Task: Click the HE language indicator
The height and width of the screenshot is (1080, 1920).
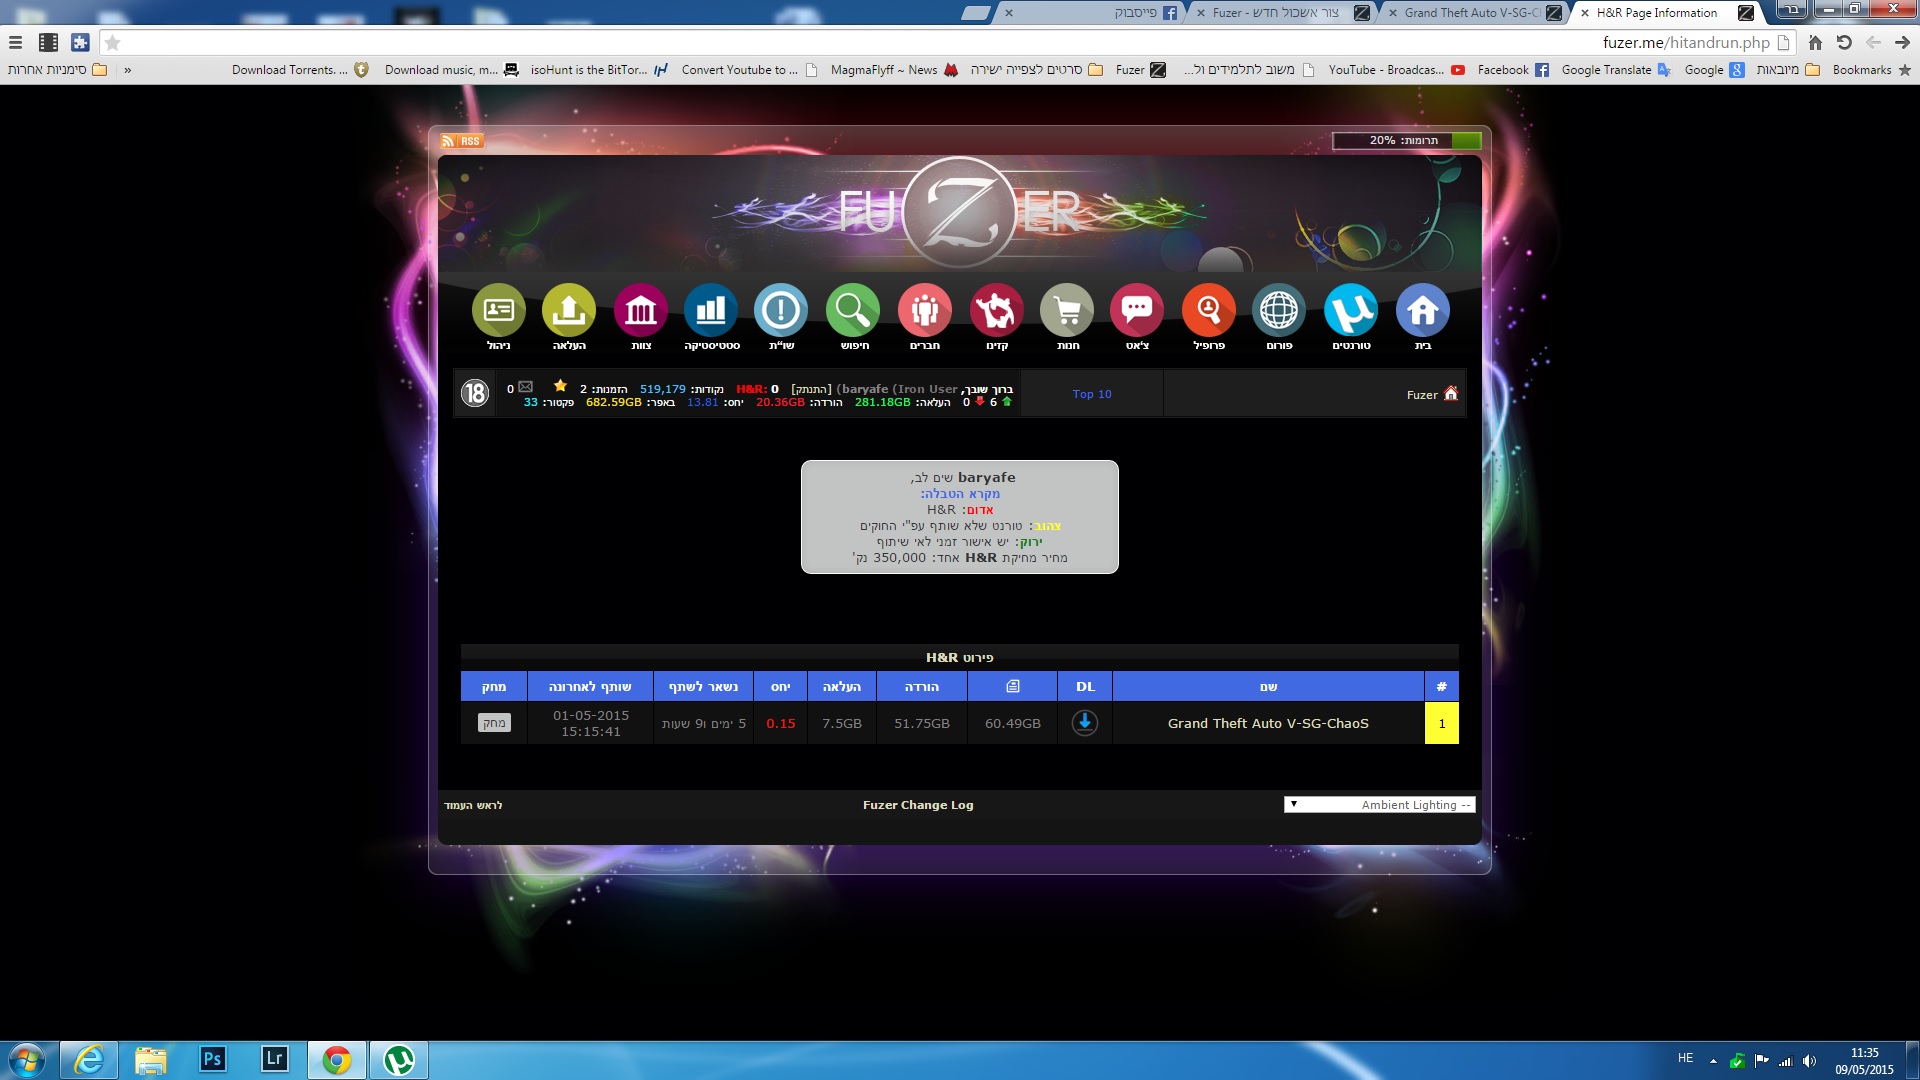Action: click(x=1686, y=1058)
